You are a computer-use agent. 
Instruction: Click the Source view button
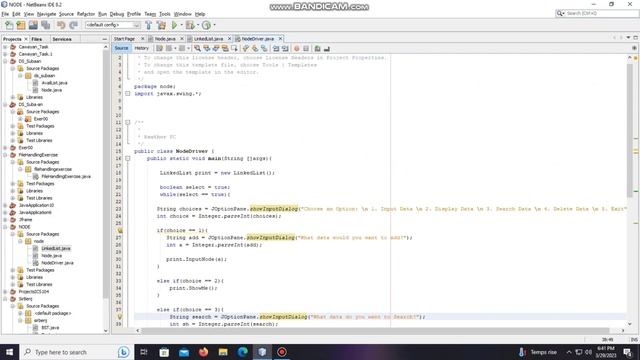[121, 48]
